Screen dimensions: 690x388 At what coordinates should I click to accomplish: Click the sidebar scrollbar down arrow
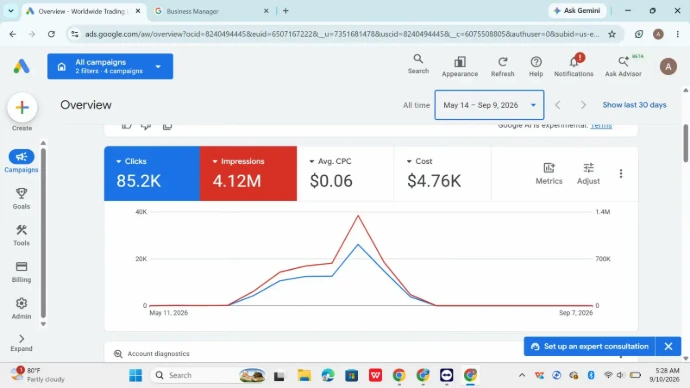coord(43,324)
